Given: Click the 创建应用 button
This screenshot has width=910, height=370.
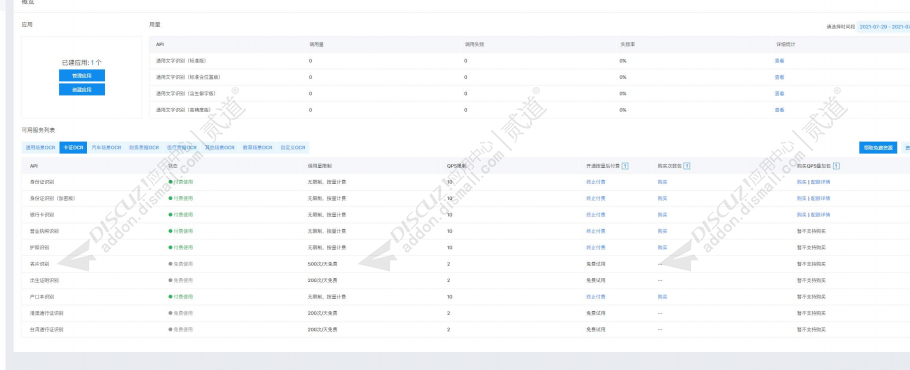Looking at the screenshot, I should point(82,89).
